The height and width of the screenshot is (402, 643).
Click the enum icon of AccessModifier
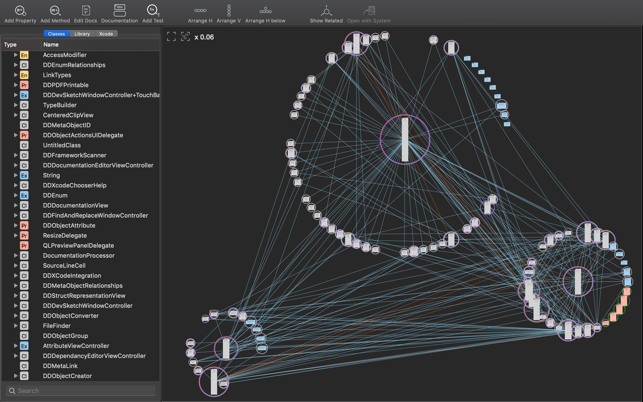pos(24,55)
